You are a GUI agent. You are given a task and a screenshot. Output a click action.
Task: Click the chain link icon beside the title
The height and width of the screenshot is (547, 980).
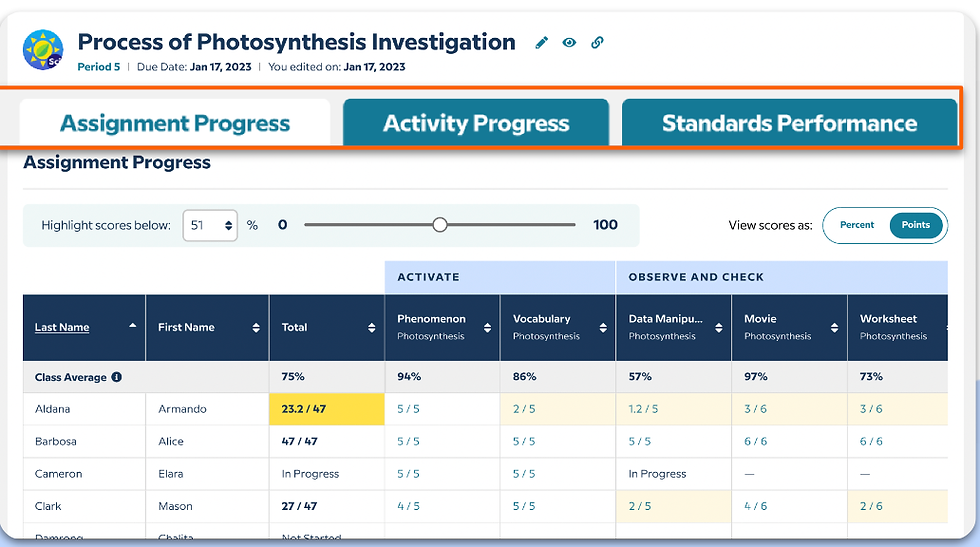[598, 43]
